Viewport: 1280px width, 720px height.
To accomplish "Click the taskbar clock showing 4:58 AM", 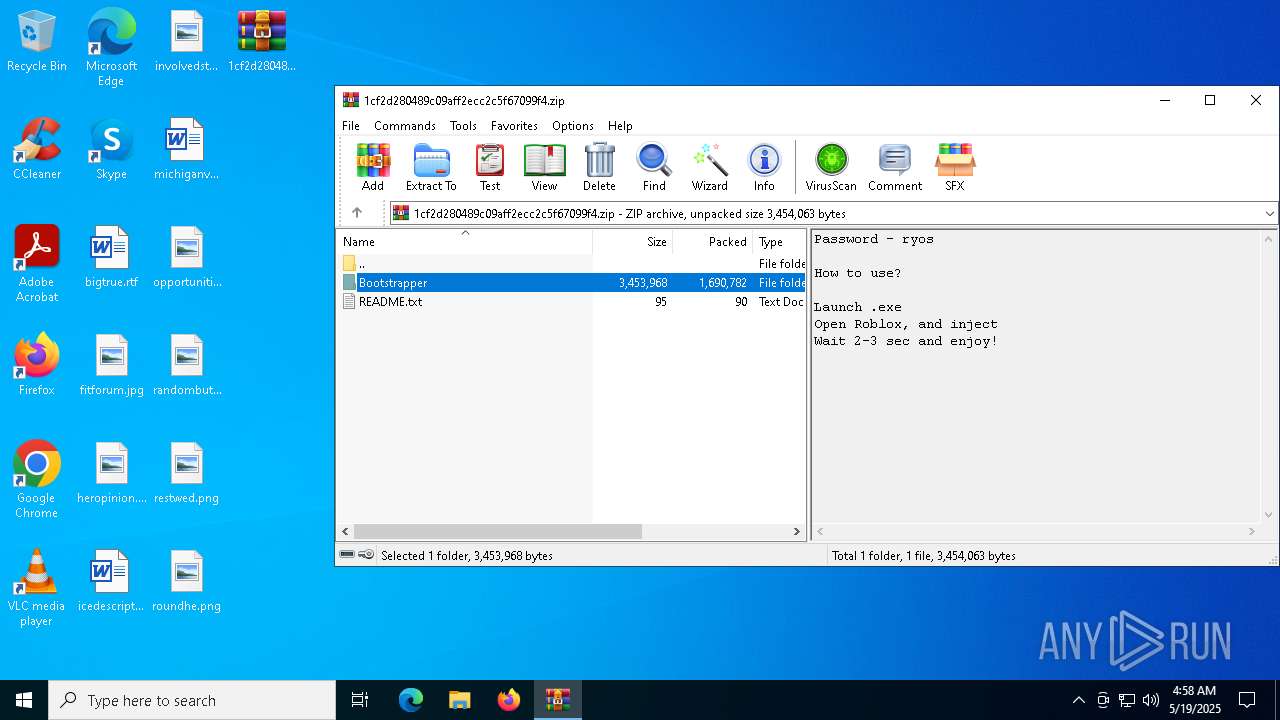I will (x=1196, y=700).
